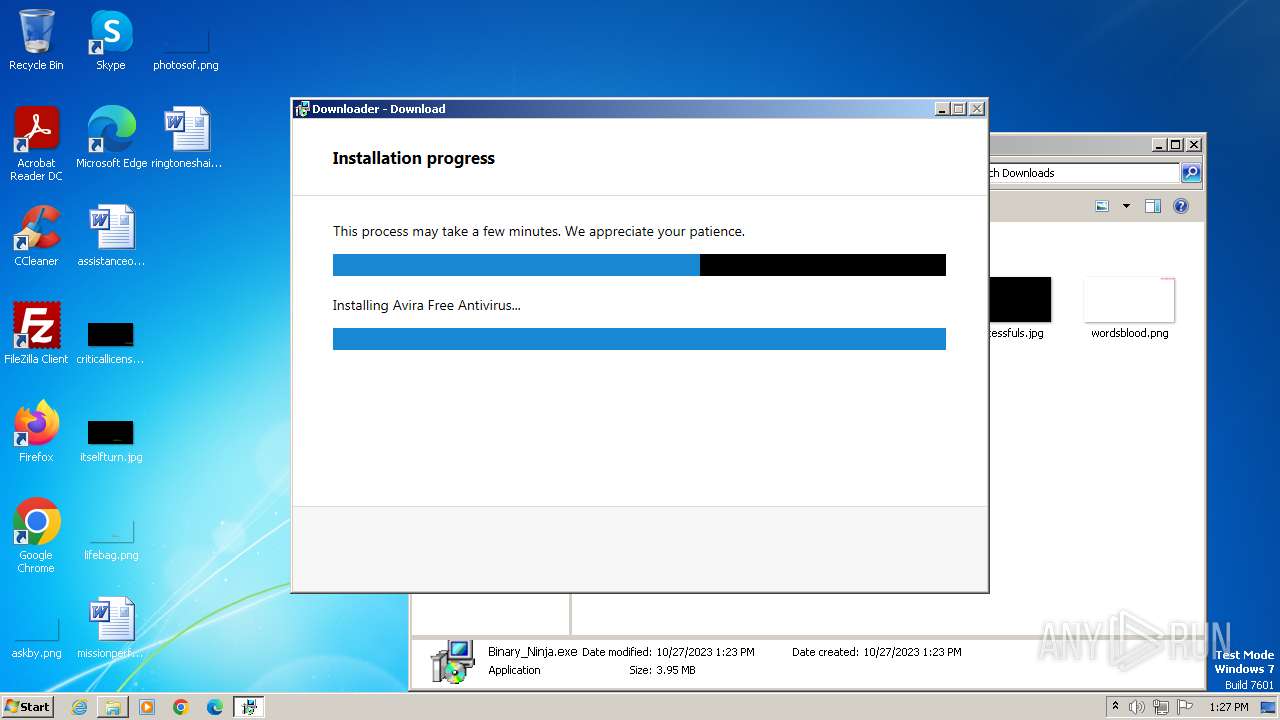
Task: Change view icon in Explorer window
Action: (x=1102, y=206)
